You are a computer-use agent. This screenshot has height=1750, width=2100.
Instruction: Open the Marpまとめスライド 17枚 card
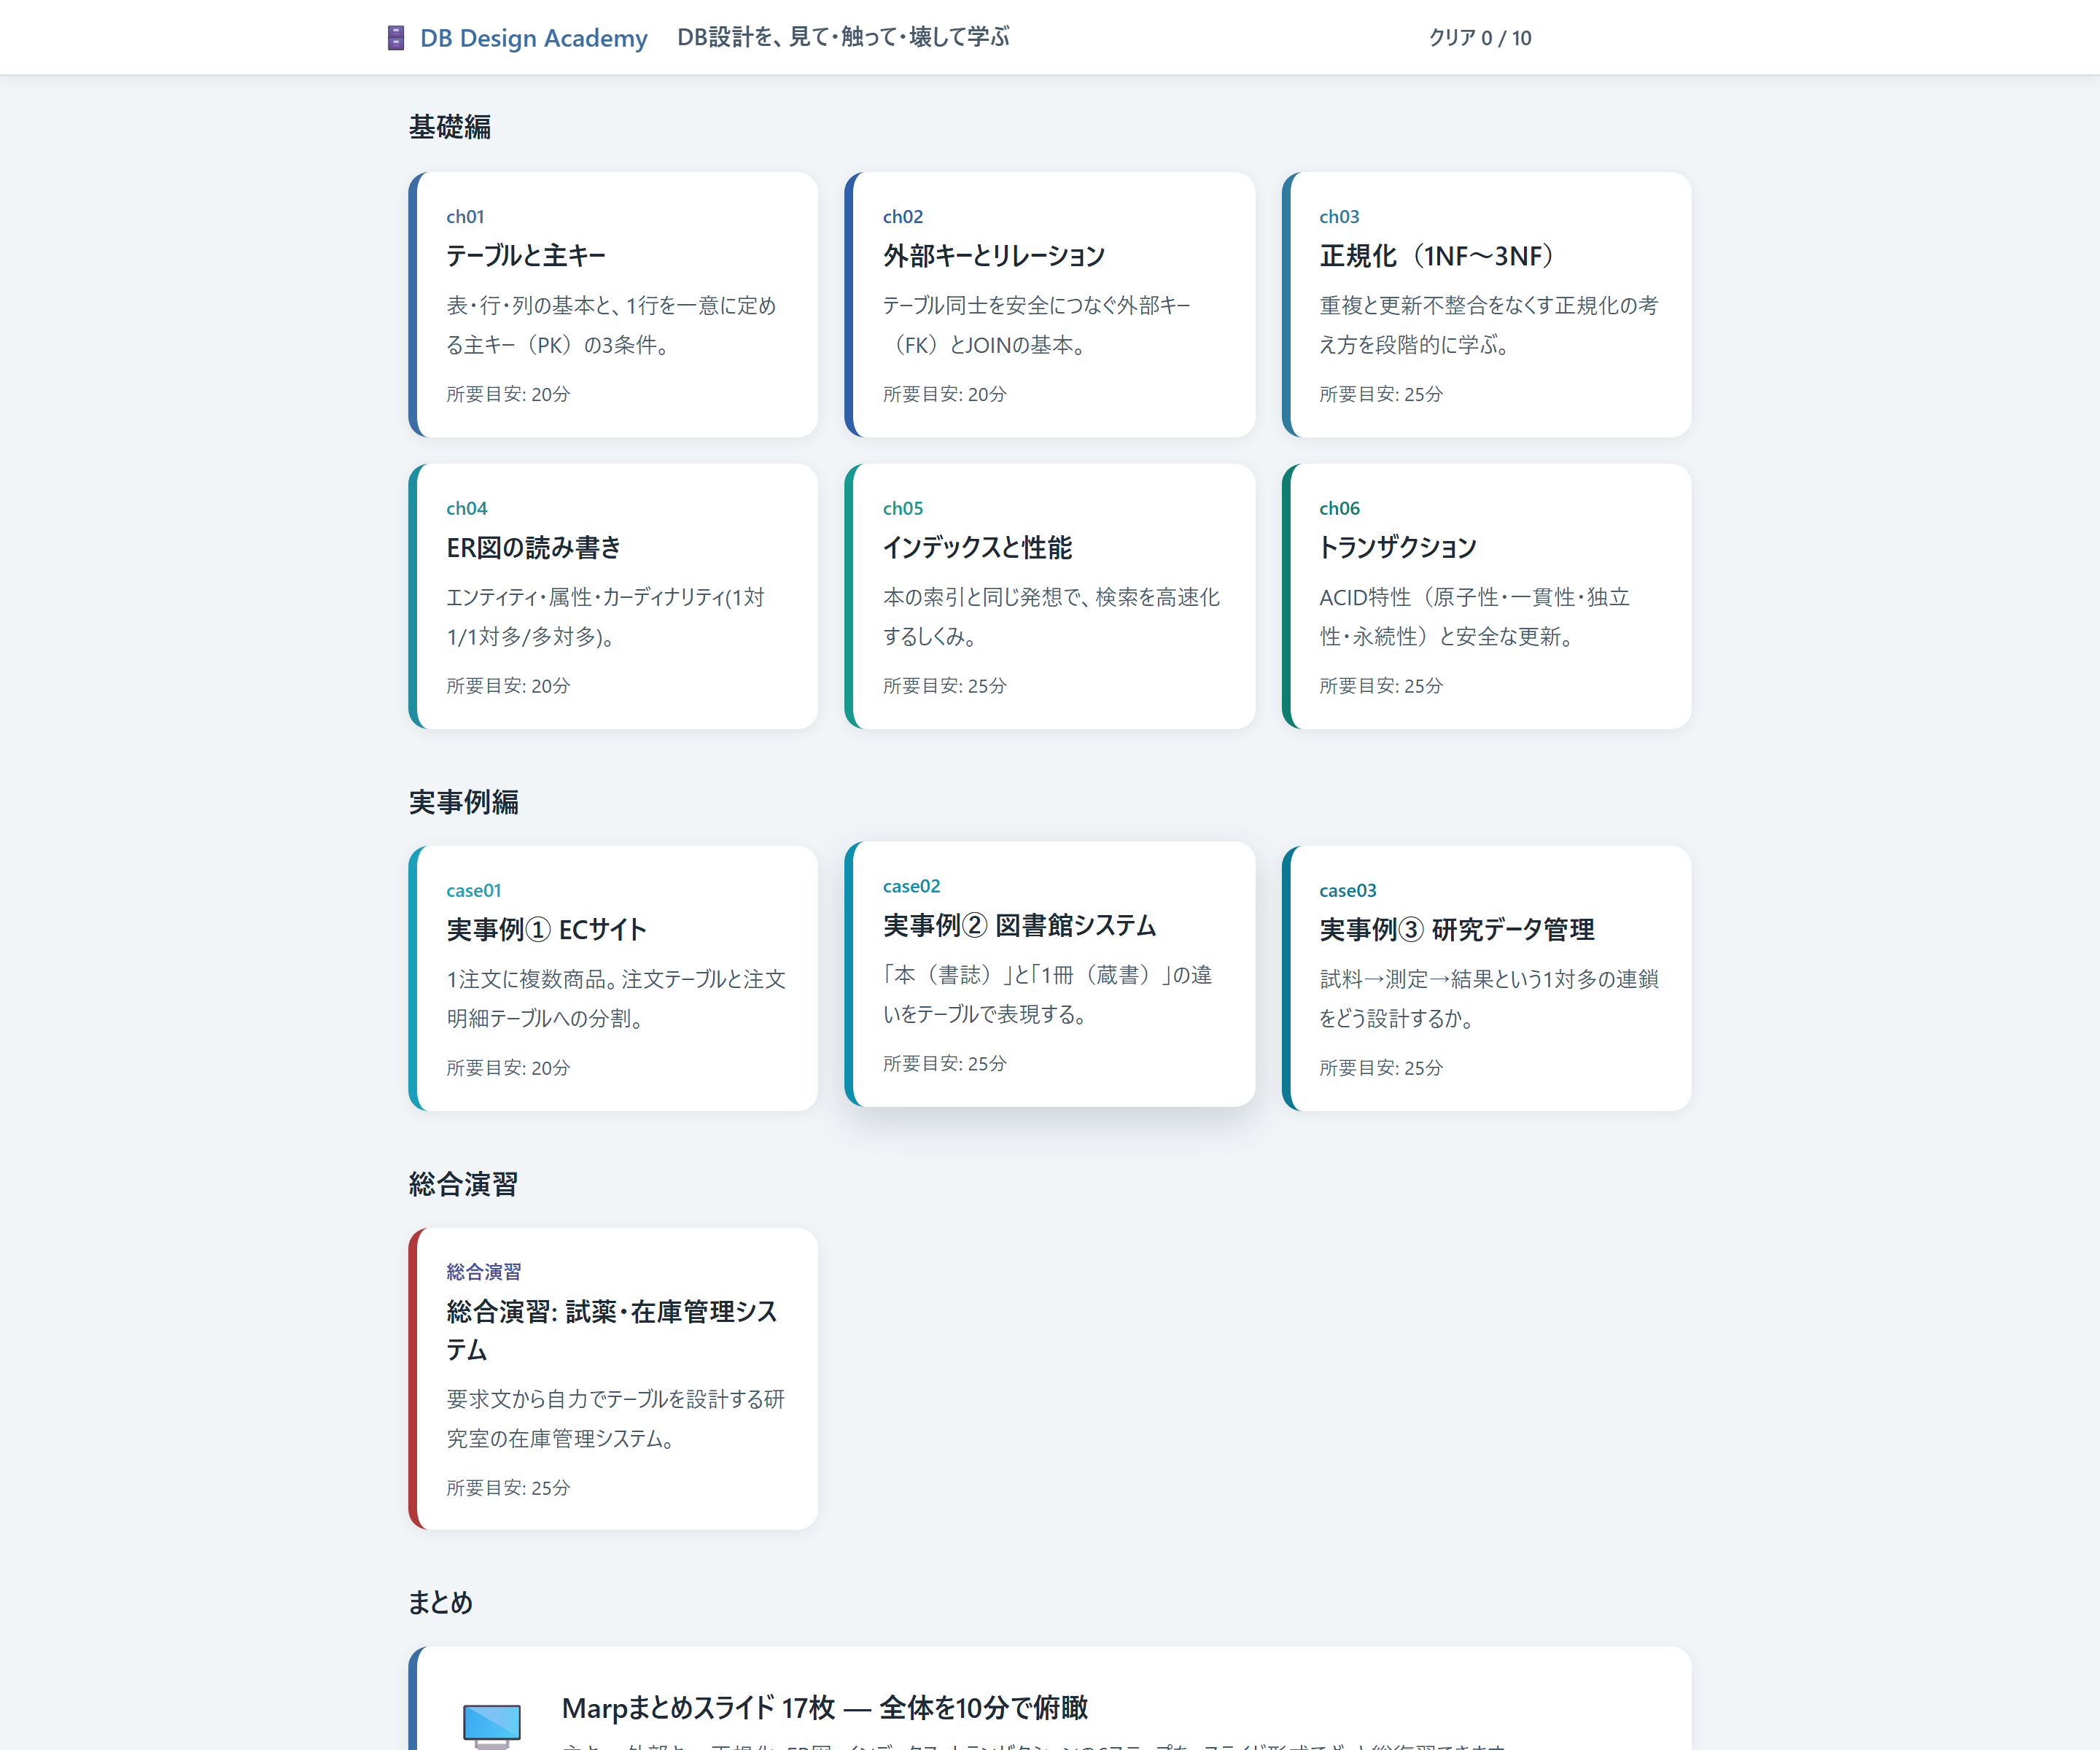pos(1049,1698)
